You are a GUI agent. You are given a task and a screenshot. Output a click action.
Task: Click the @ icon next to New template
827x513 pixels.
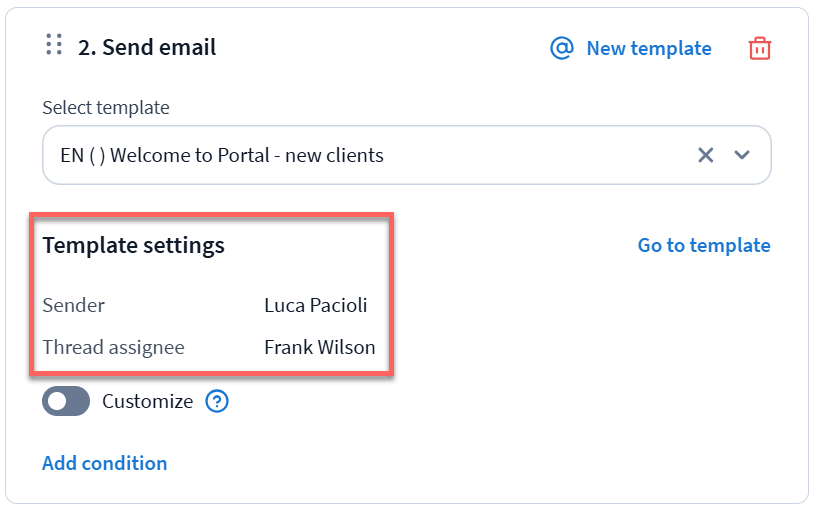tap(563, 48)
